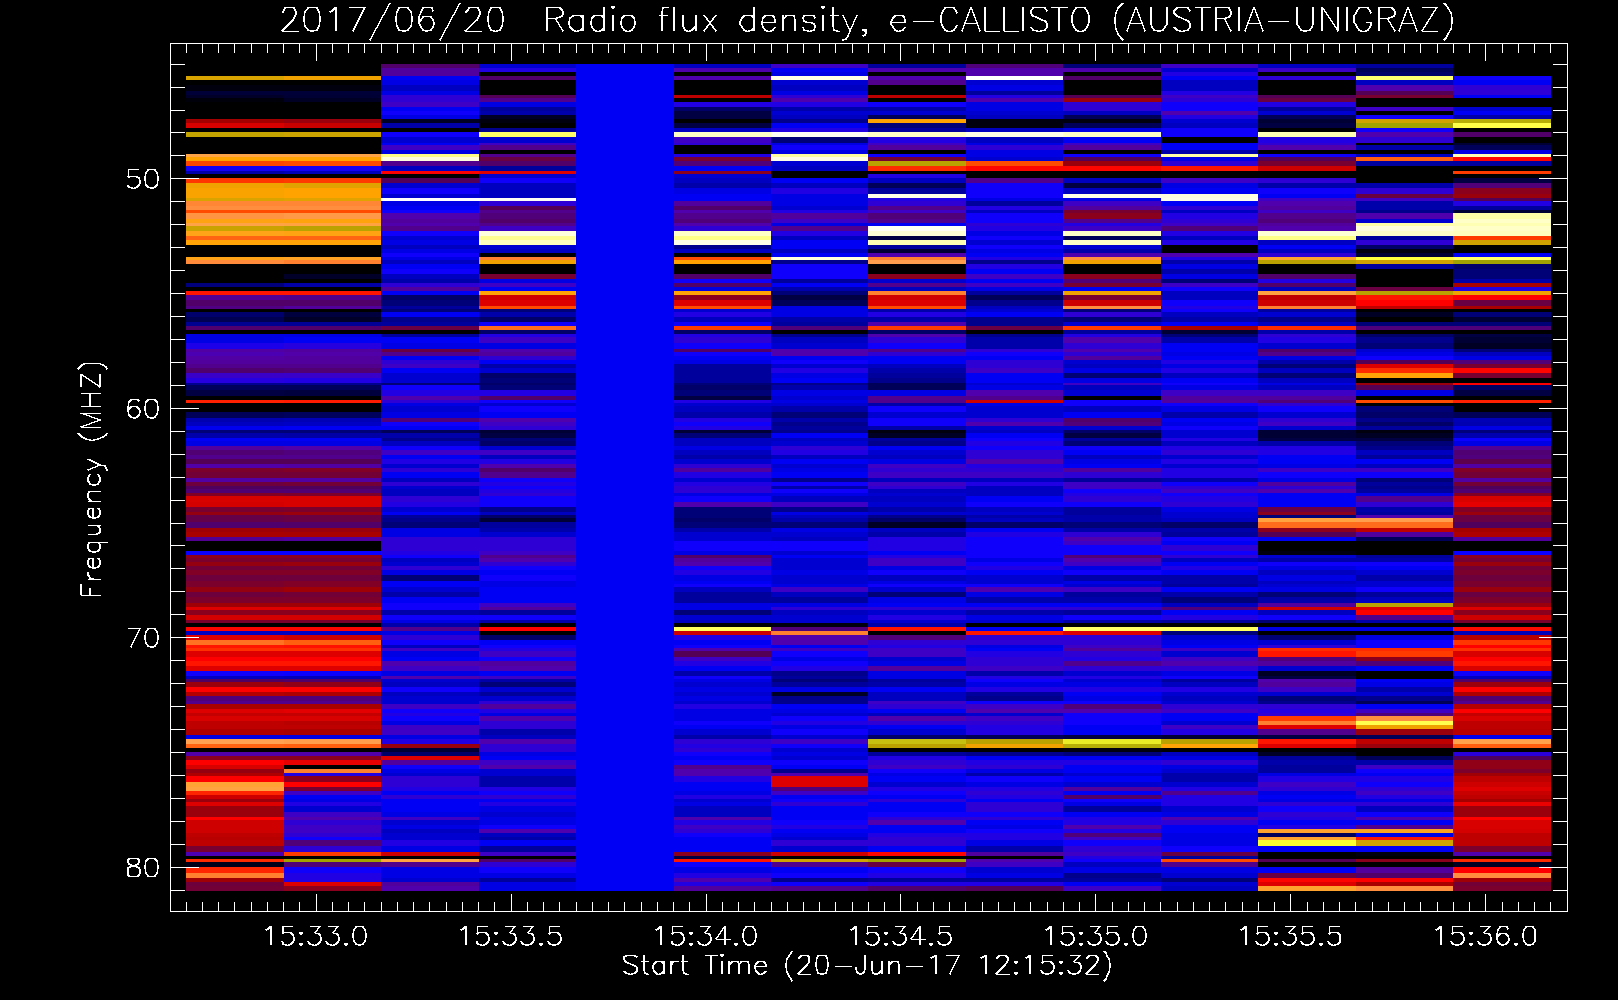Click the '15:33.0' time tick label
The image size is (1618, 1000).
[315, 936]
